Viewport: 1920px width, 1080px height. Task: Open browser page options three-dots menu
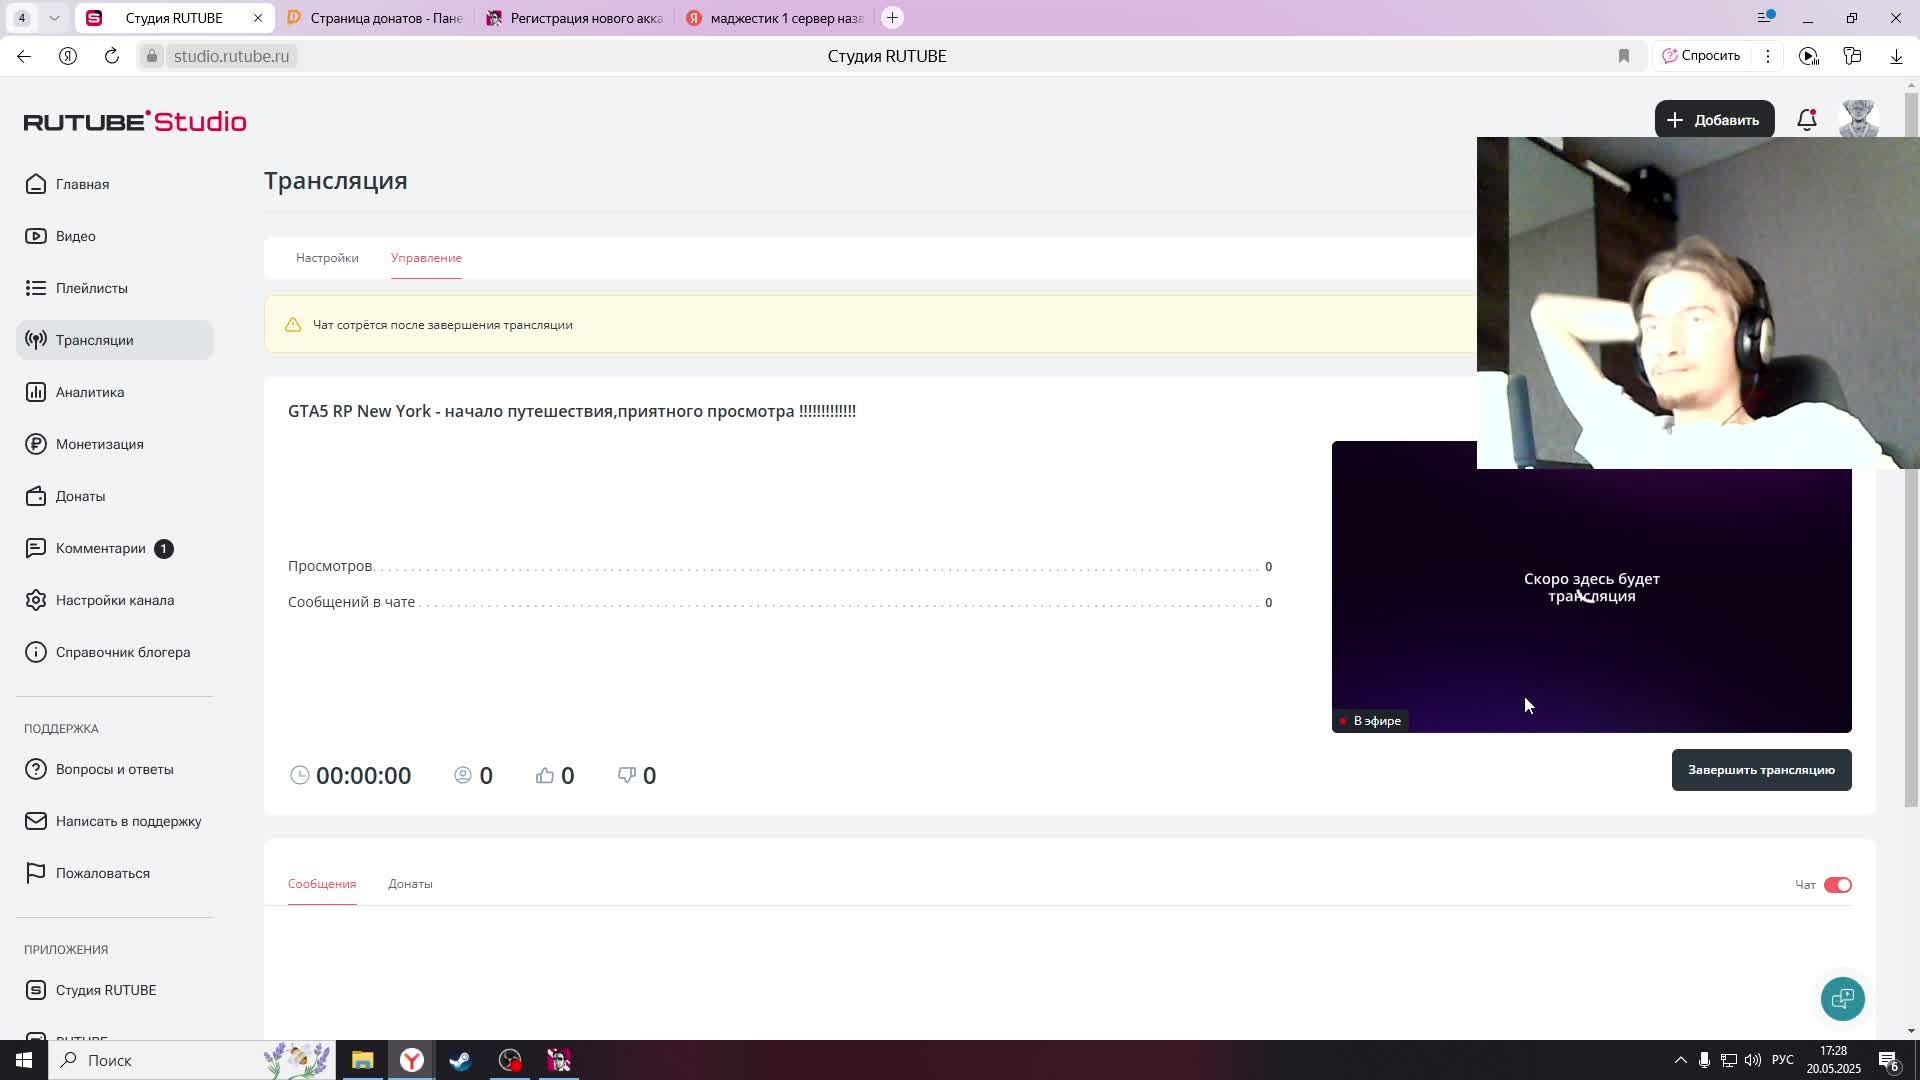coord(1767,56)
